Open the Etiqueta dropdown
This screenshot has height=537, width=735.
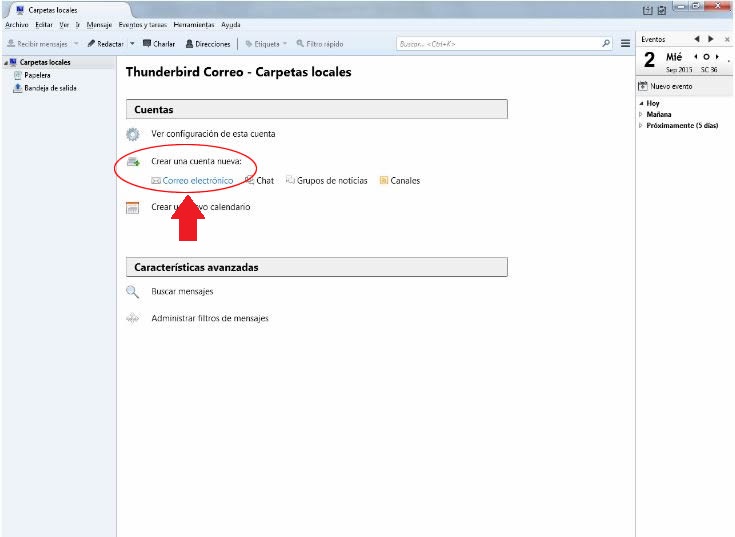click(266, 44)
